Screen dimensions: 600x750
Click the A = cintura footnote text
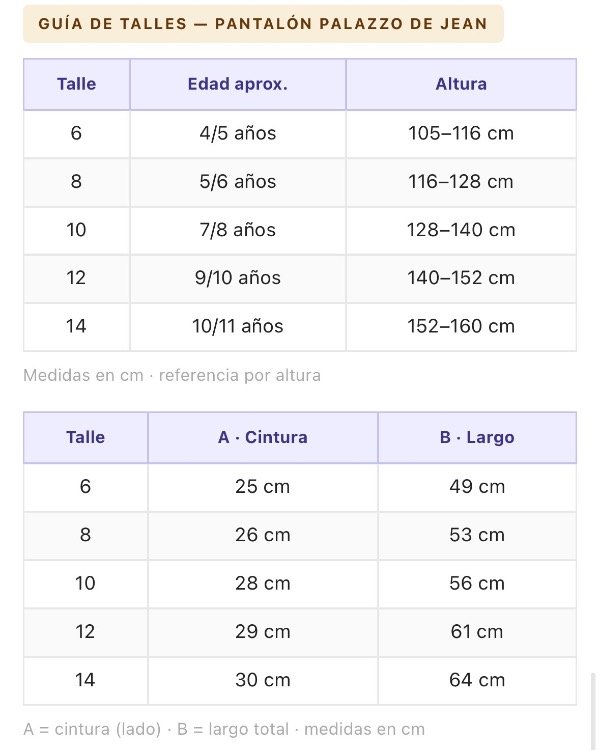pyautogui.click(x=224, y=729)
